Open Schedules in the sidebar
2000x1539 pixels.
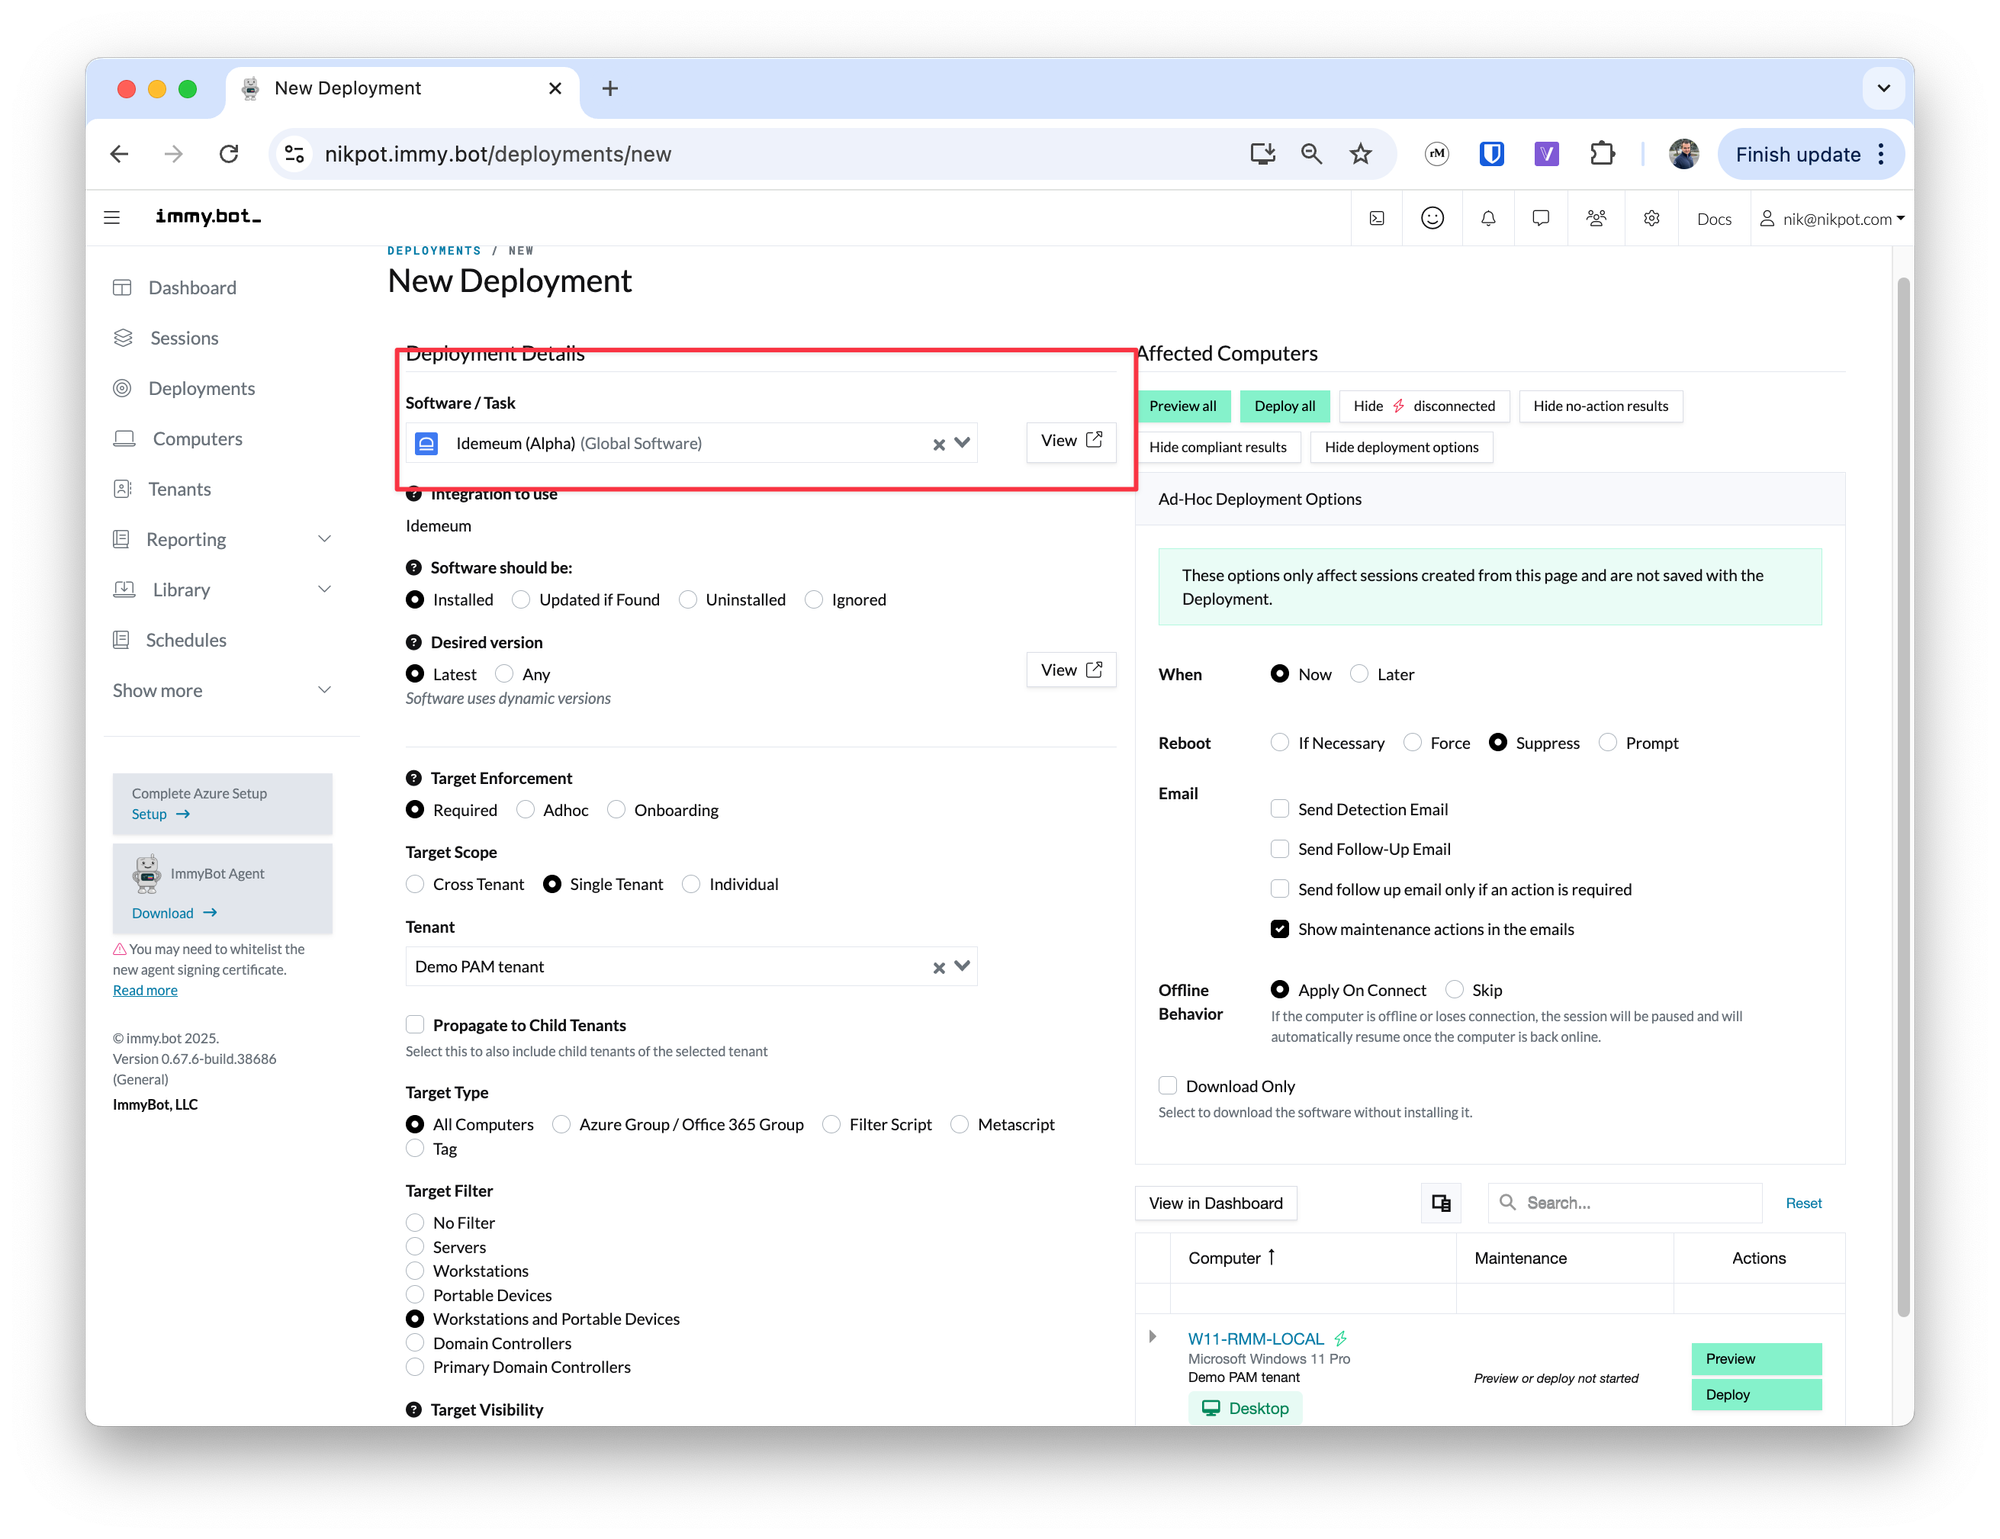(x=186, y=641)
